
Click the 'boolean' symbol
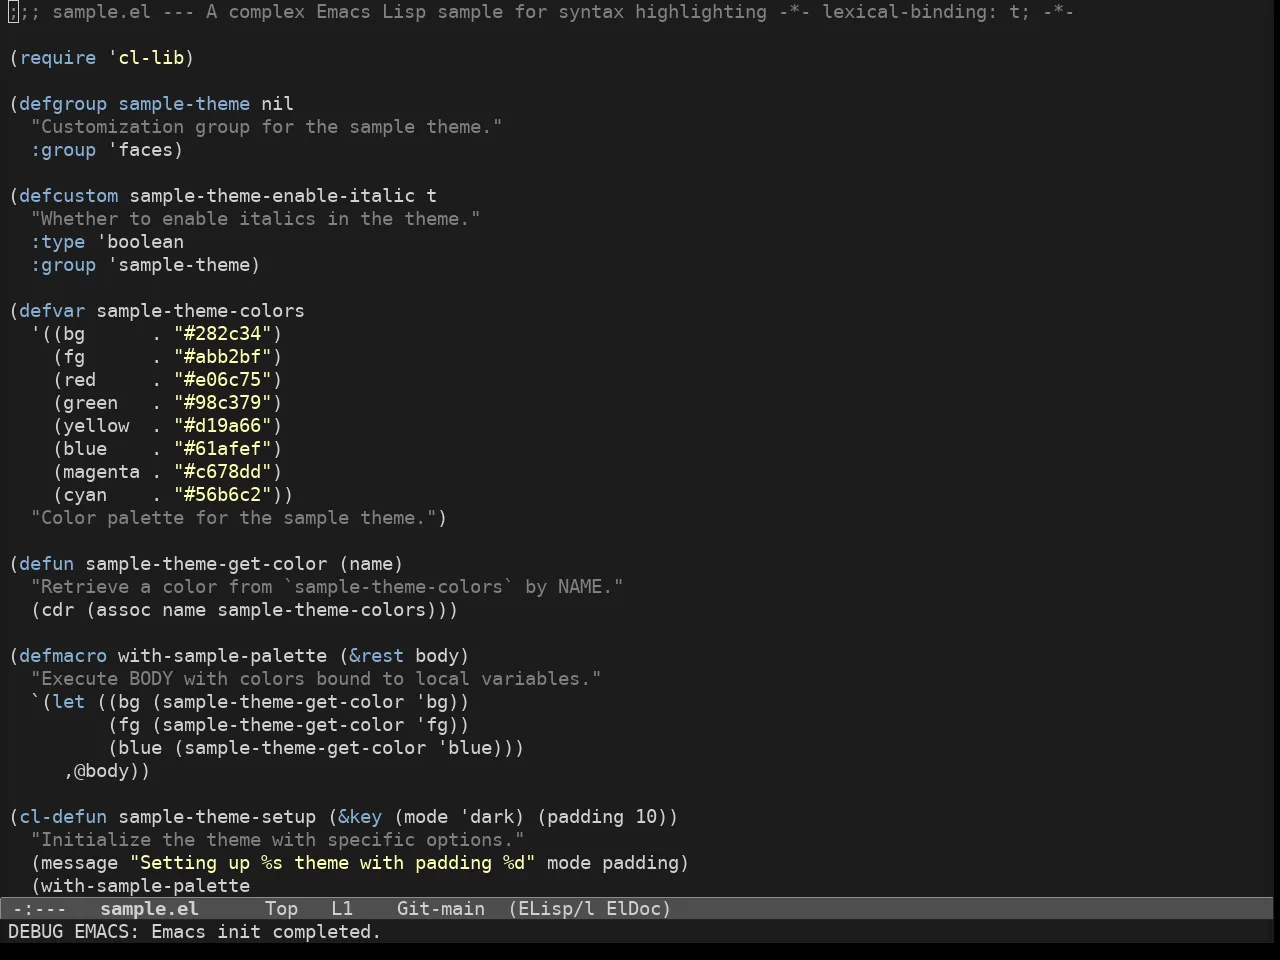[145, 242]
